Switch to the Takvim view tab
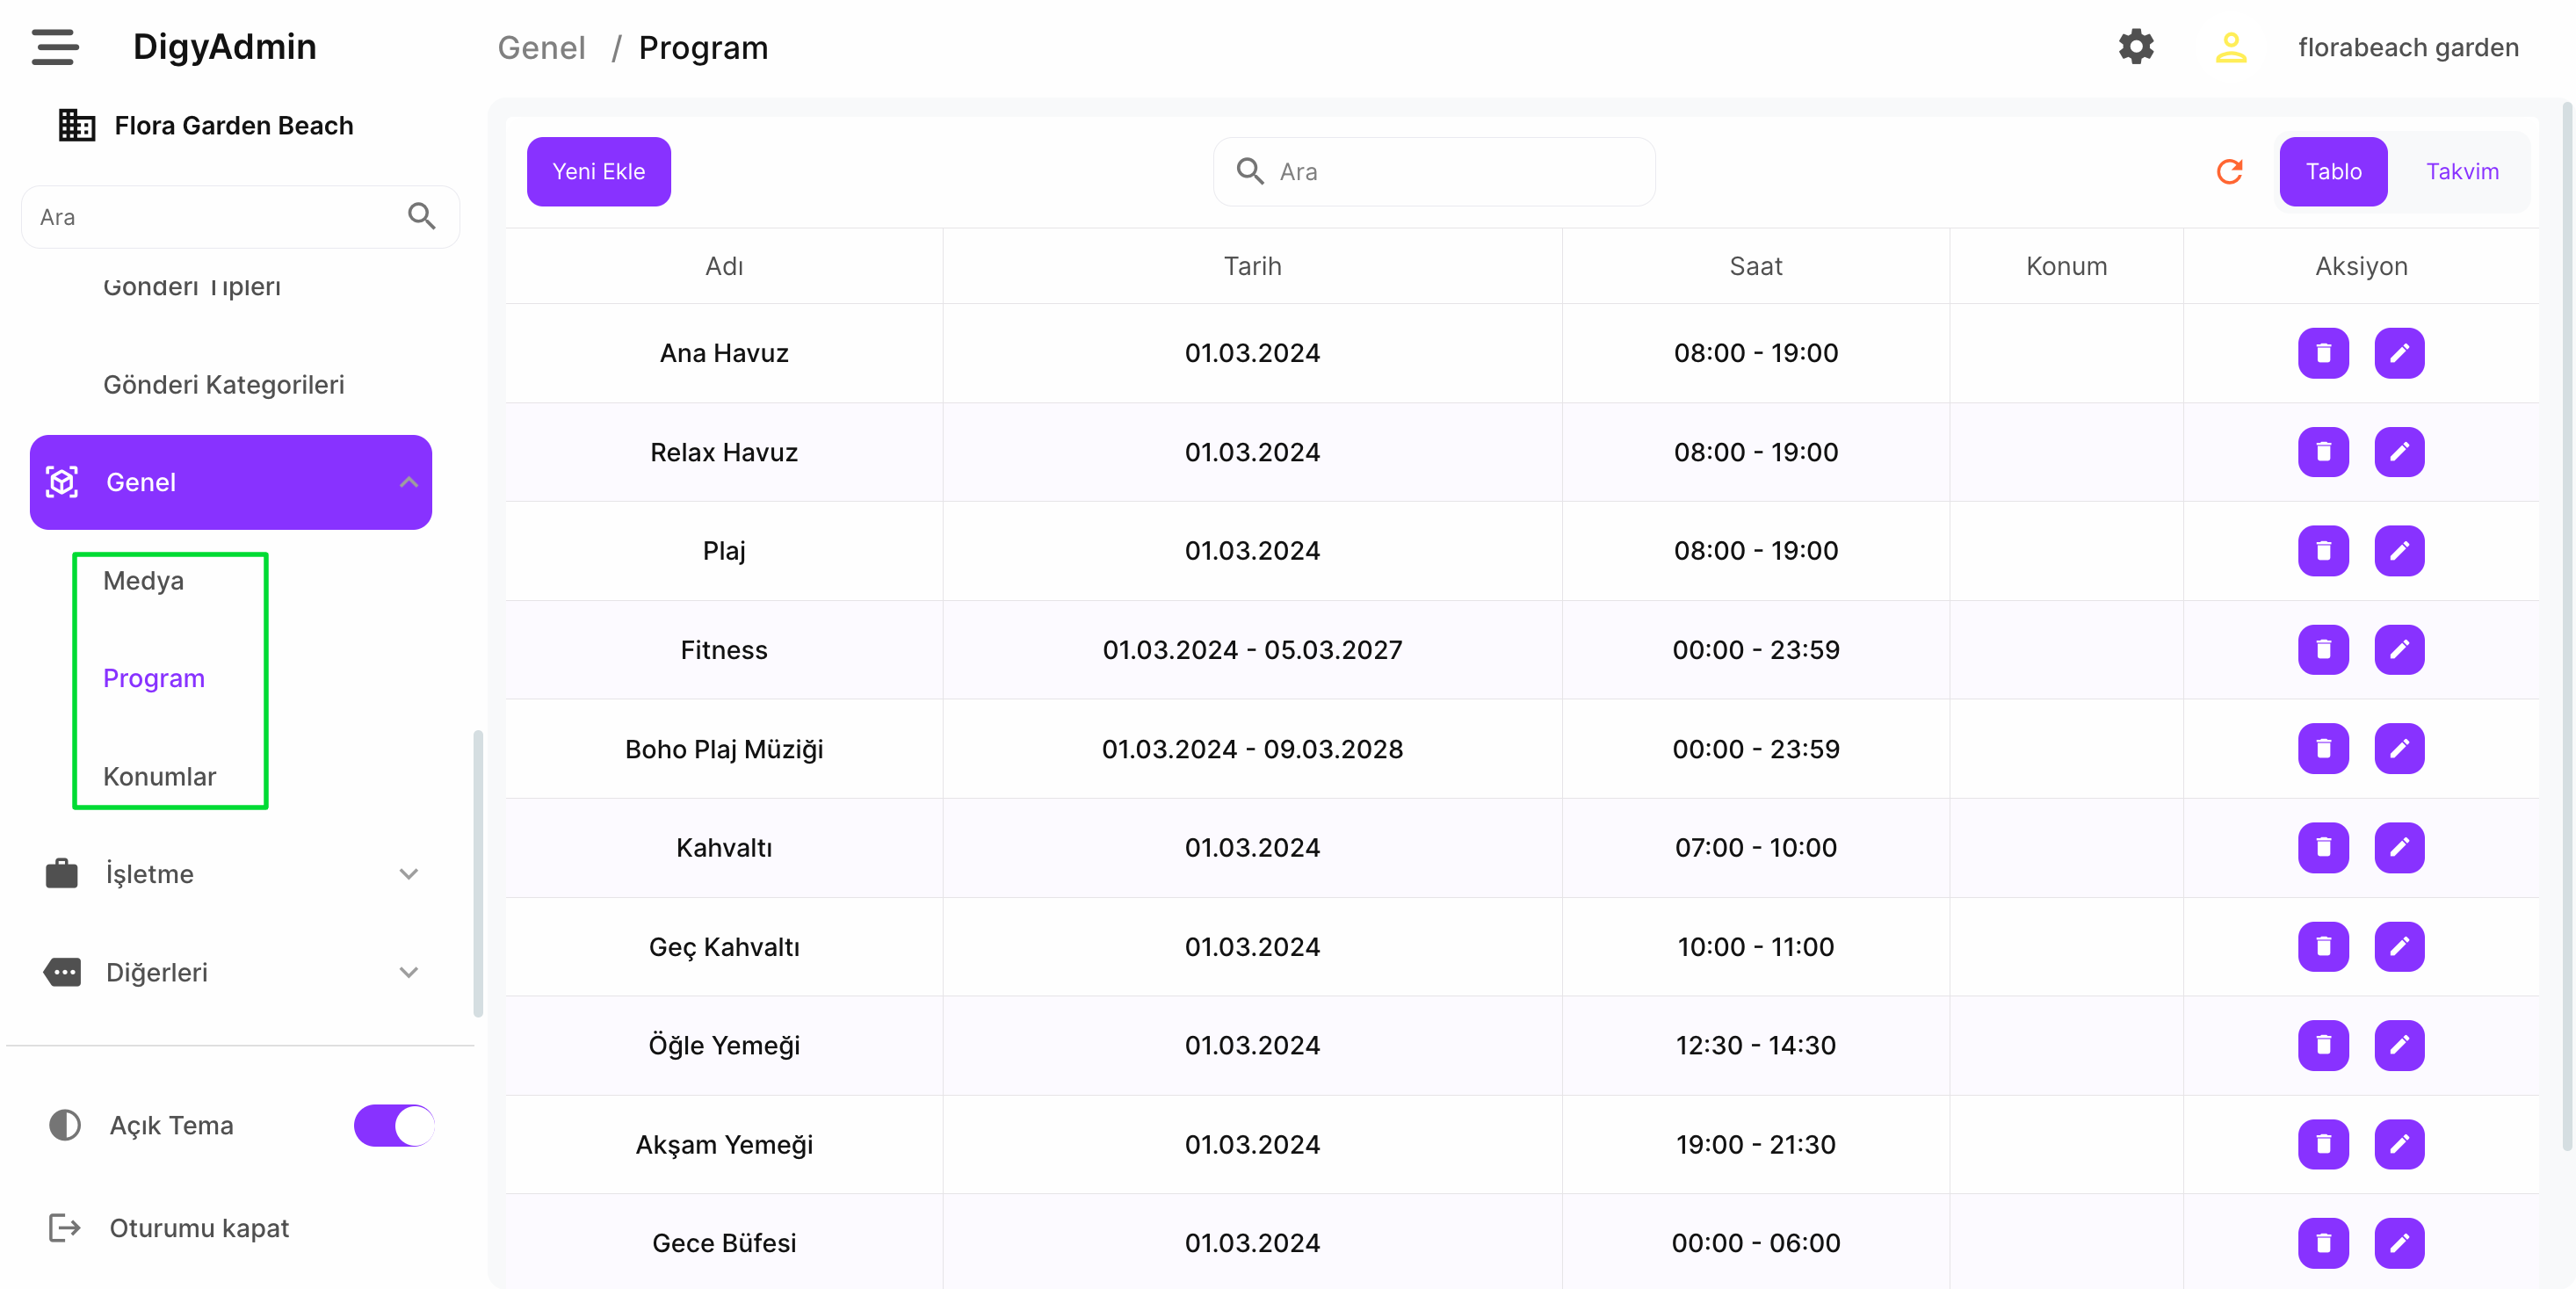Viewport: 2576px width, 1289px height. click(x=2461, y=172)
